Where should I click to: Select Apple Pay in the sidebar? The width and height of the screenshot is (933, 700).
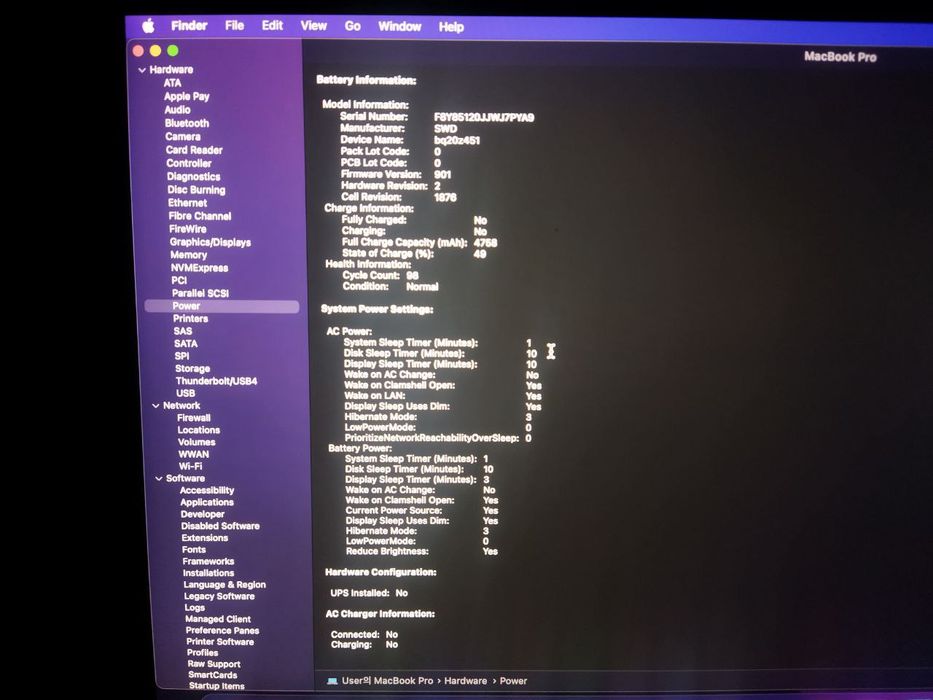(187, 96)
